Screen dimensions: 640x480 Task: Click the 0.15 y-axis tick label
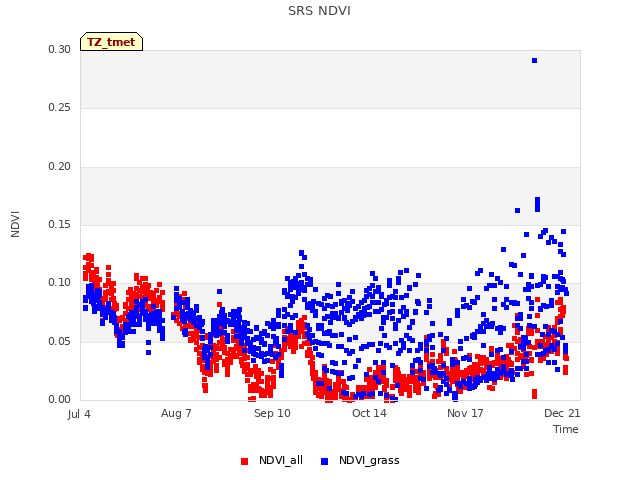pos(60,224)
